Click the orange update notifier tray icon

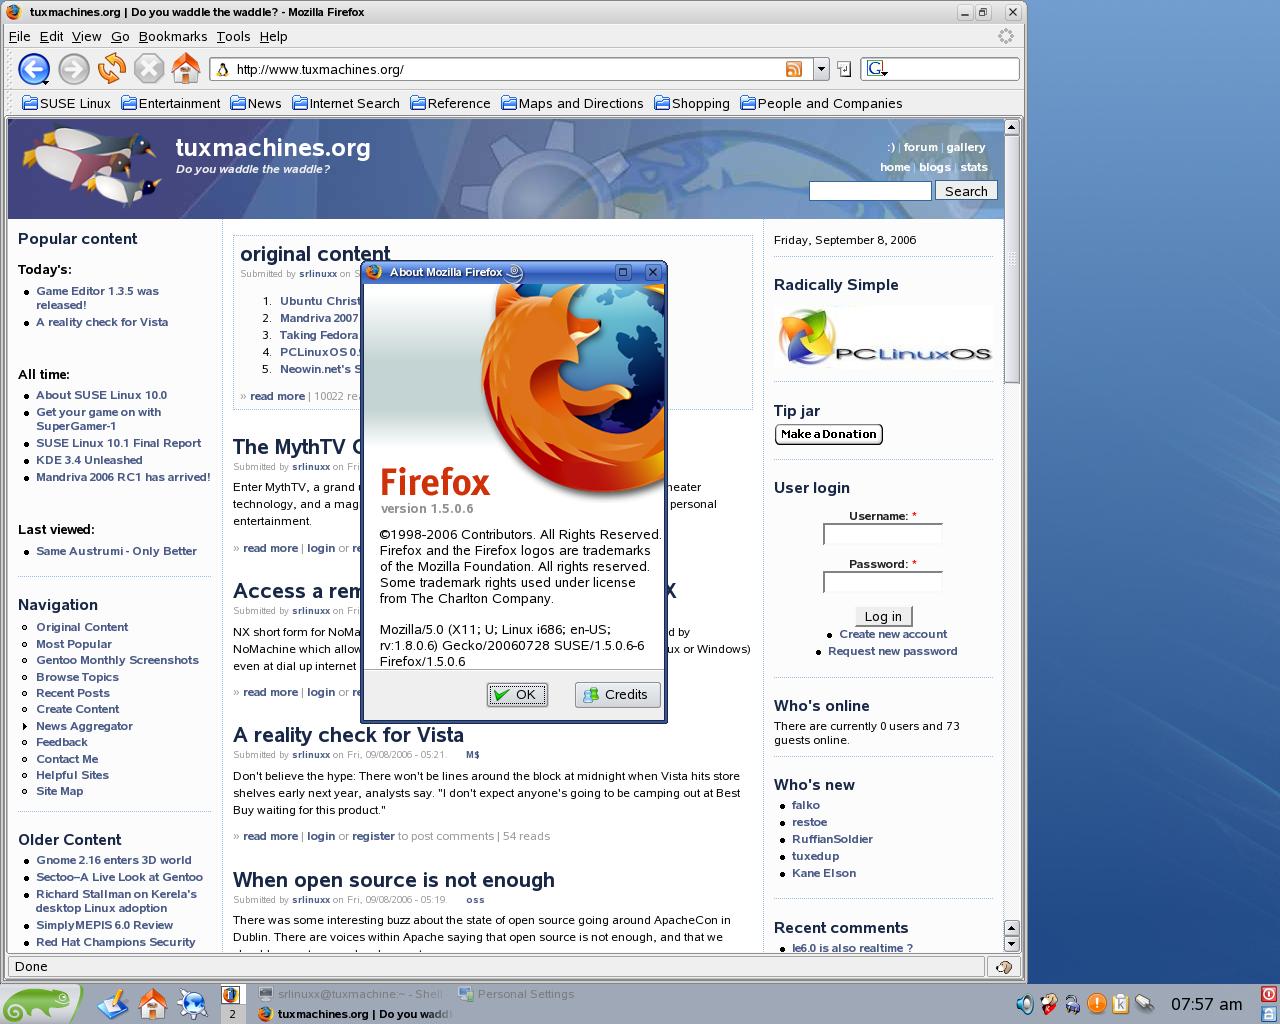tap(1097, 1004)
